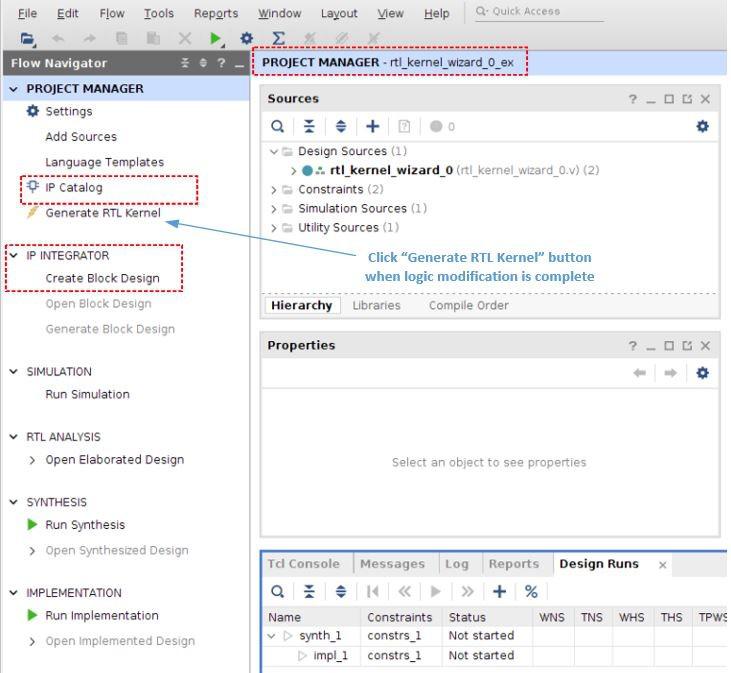Switch to the Libraries tab
The height and width of the screenshot is (673, 731).
point(376,306)
